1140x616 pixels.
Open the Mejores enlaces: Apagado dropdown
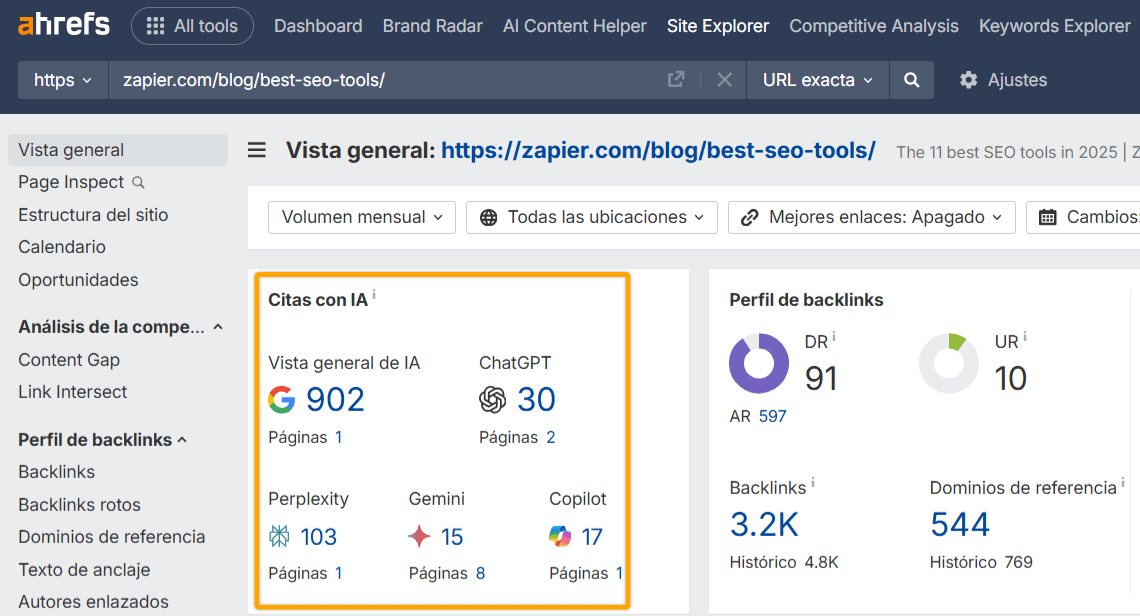click(870, 217)
